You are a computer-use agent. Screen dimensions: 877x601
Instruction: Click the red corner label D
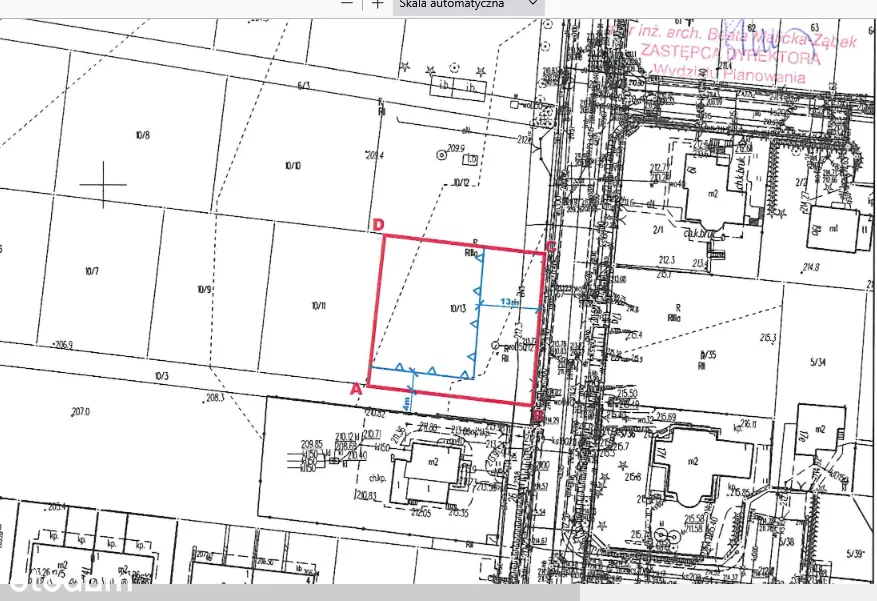click(378, 225)
